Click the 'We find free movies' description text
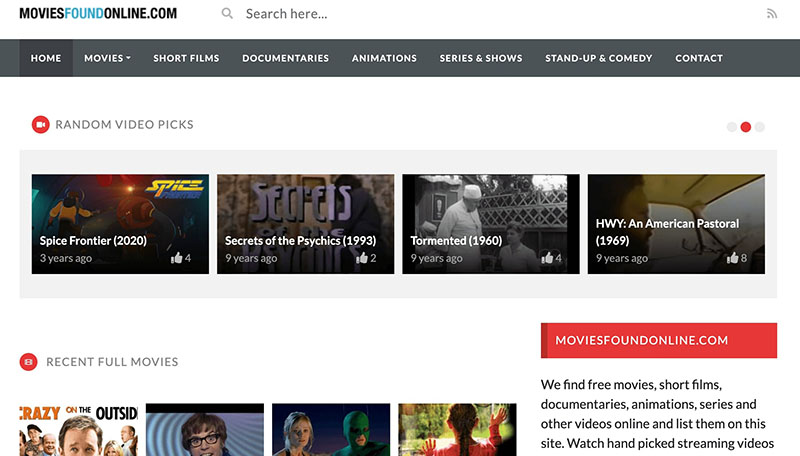Viewport: 800px width, 456px height. point(658,414)
